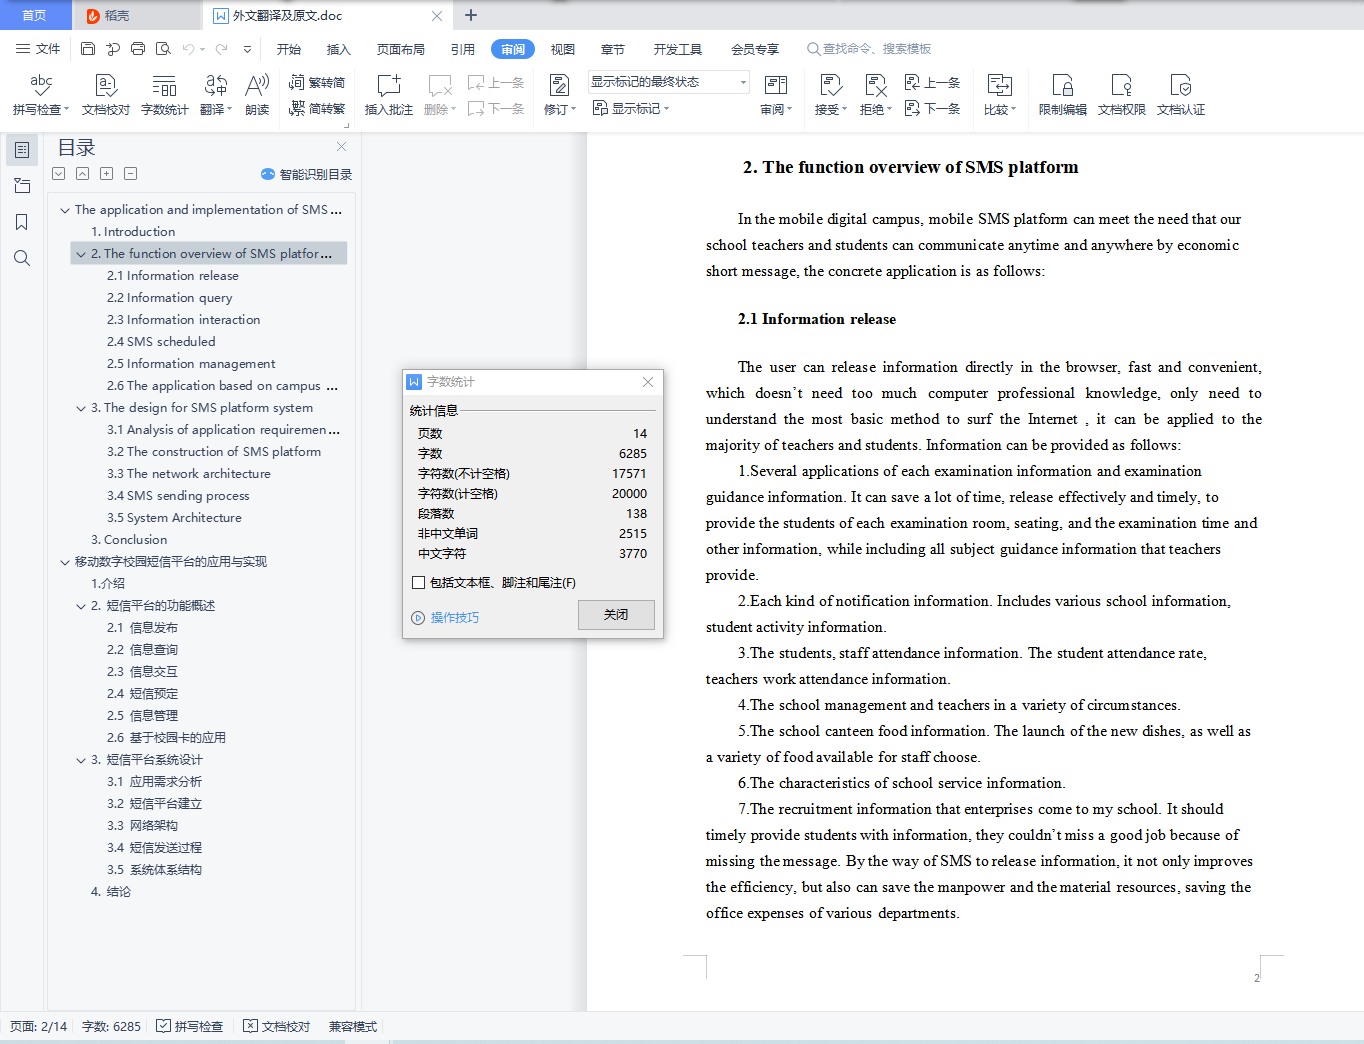Click the command search field (查找命令)
Image resolution: width=1364 pixels, height=1044 pixels.
[x=870, y=49]
